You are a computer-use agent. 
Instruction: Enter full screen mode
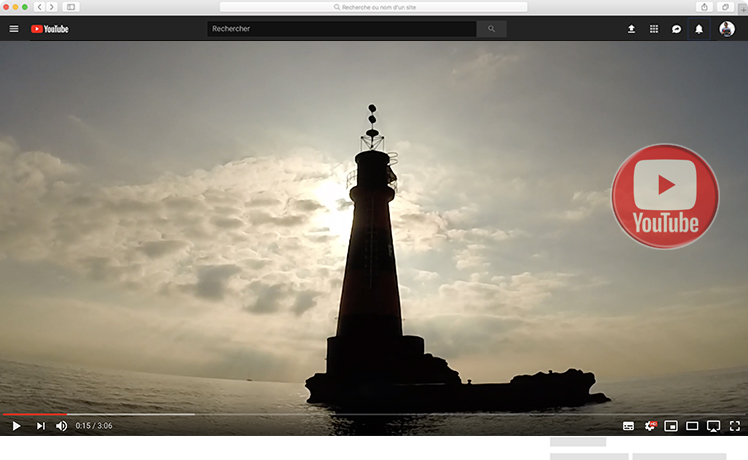[x=735, y=426]
